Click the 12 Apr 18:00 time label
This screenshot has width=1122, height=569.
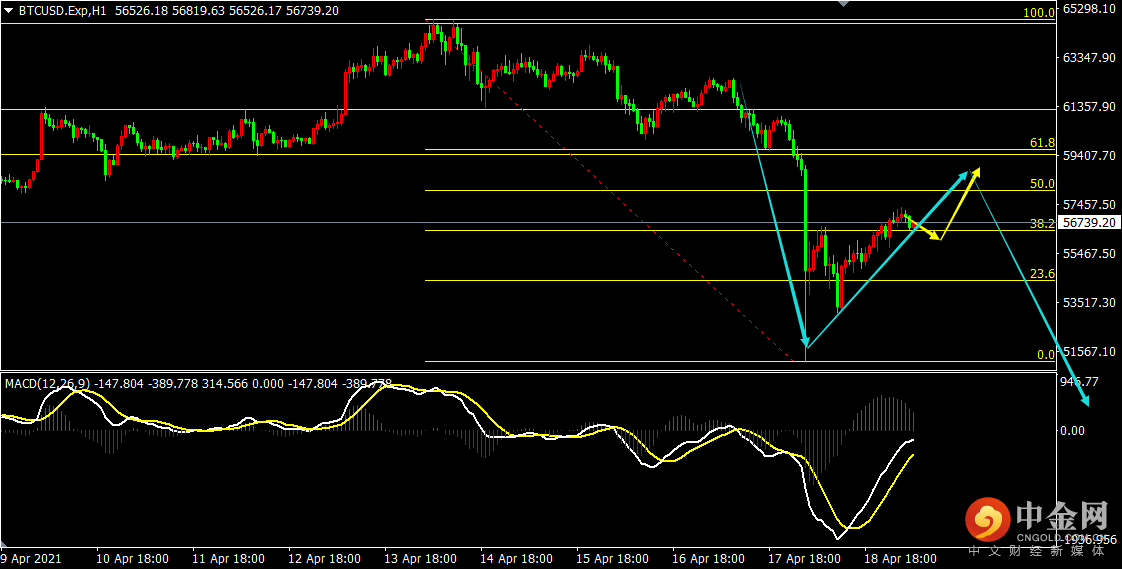[x=324, y=558]
